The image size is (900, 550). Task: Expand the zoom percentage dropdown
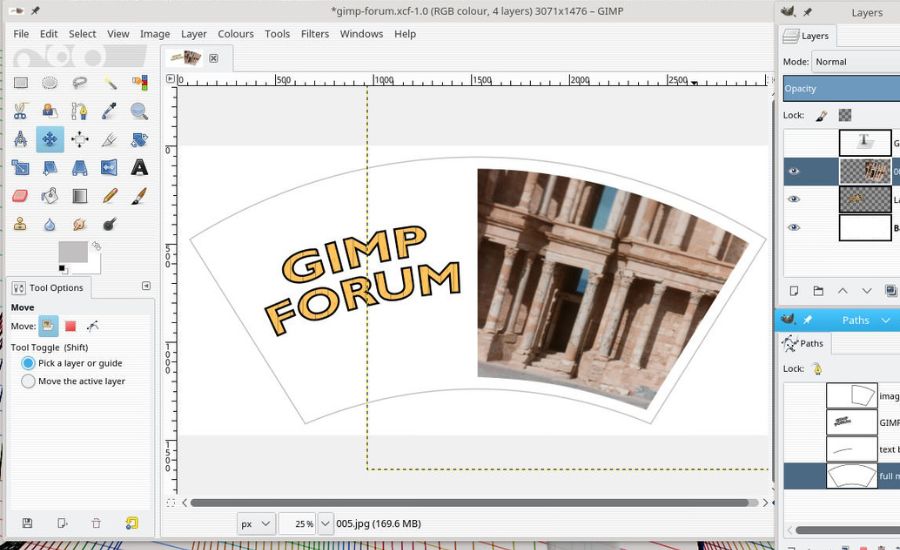(x=324, y=523)
